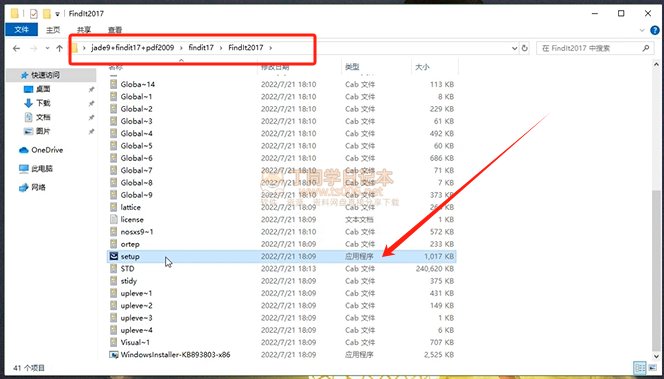
Task: Click scrollbar down arrow in file list
Action: (x=656, y=357)
